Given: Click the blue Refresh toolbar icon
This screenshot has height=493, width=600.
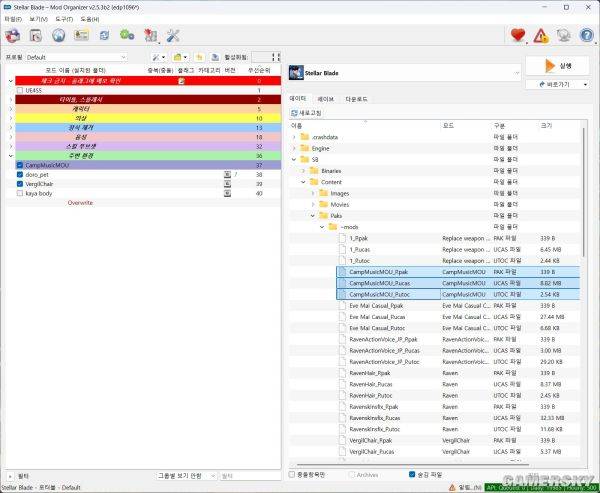Looking at the screenshot, I should point(104,36).
